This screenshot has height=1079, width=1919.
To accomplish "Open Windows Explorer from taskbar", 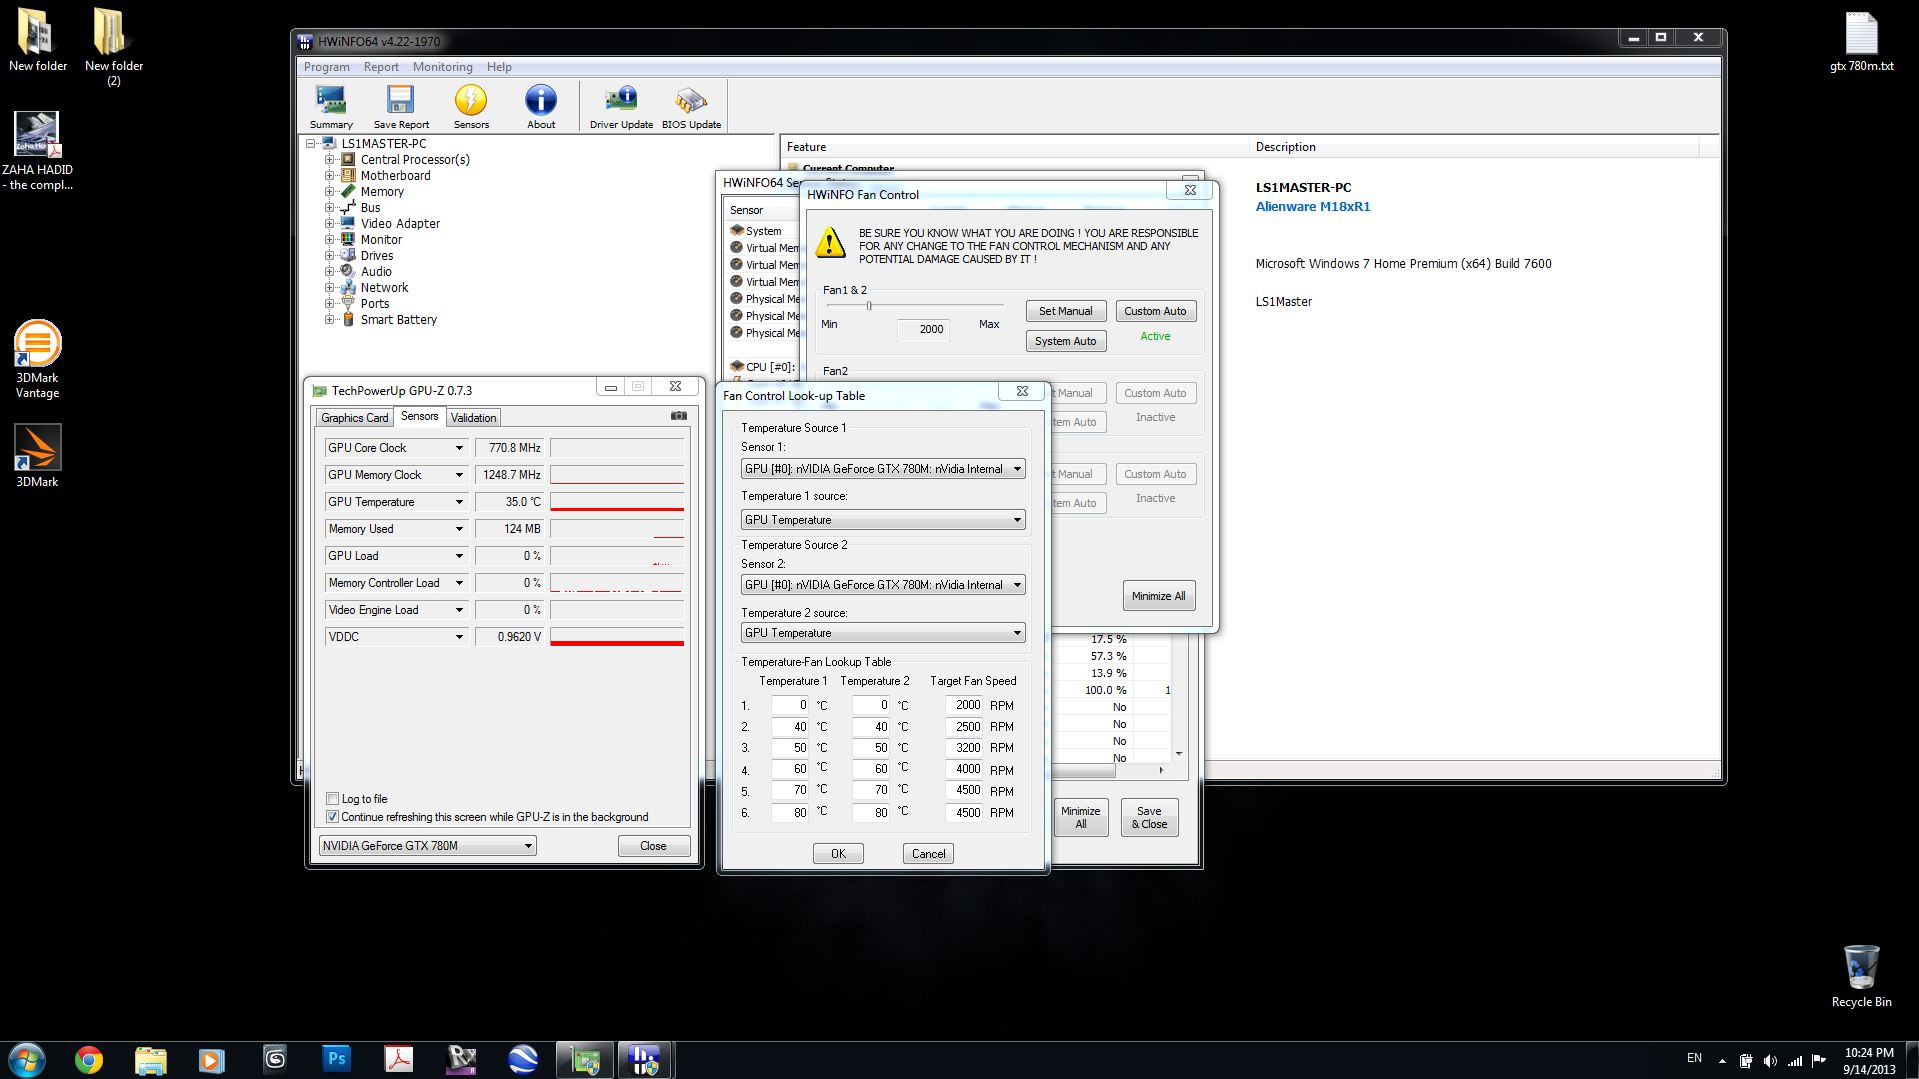I will coord(151,1059).
